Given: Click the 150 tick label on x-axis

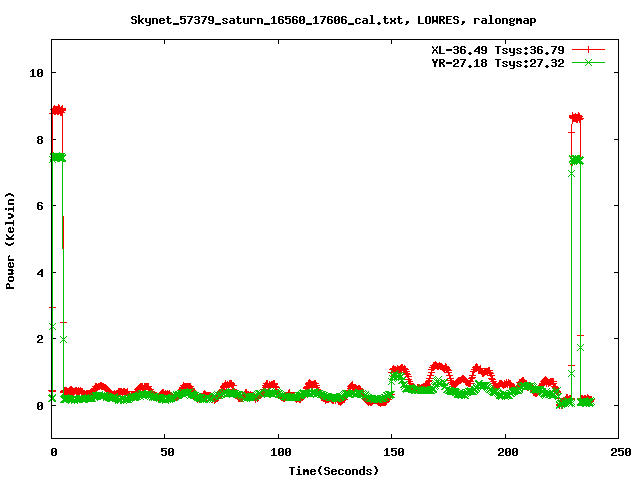Looking at the screenshot, I should [x=392, y=452].
